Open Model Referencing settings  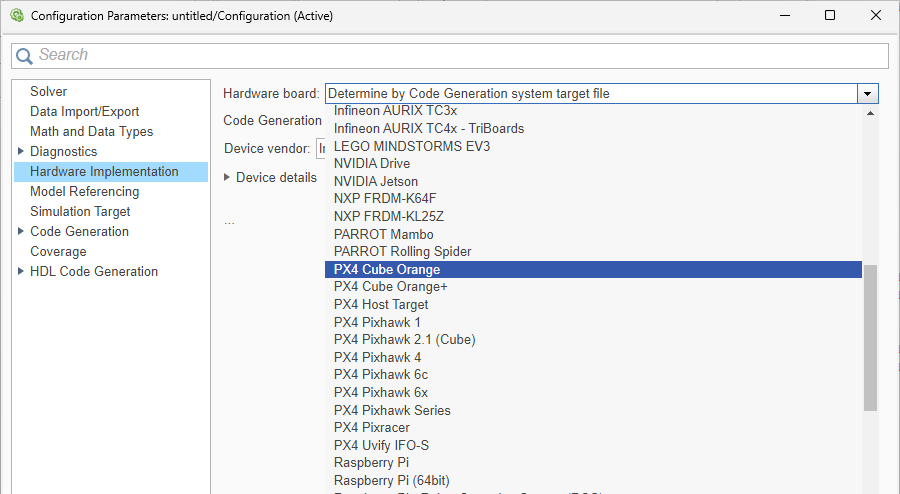point(84,191)
